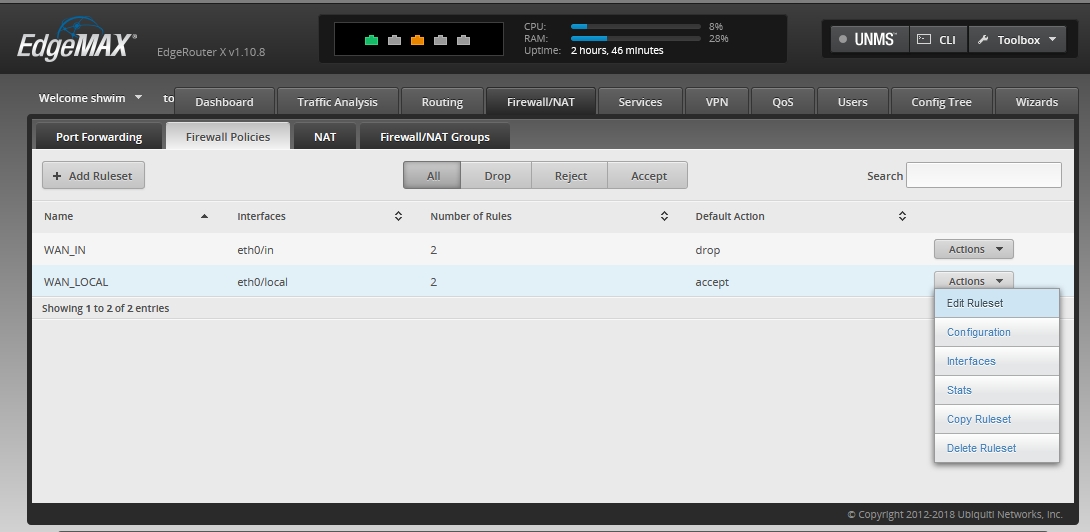Filter rulesets by Reject
The width and height of the screenshot is (1090, 532).
pos(570,176)
